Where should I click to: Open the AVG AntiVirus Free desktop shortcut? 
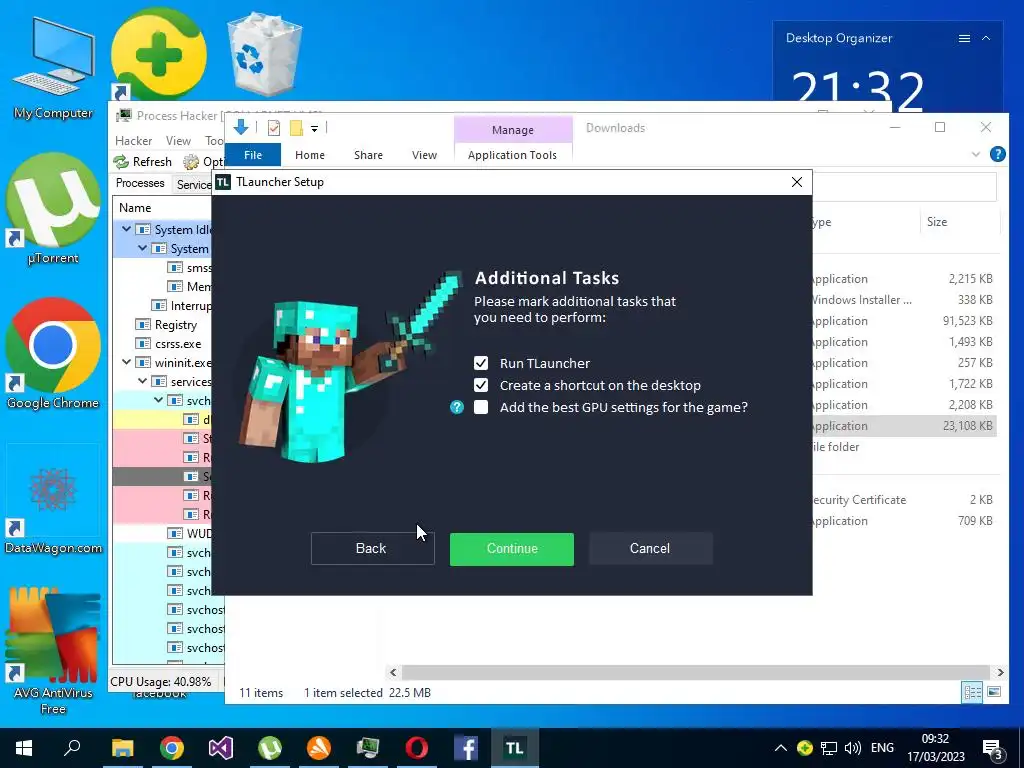(x=54, y=650)
